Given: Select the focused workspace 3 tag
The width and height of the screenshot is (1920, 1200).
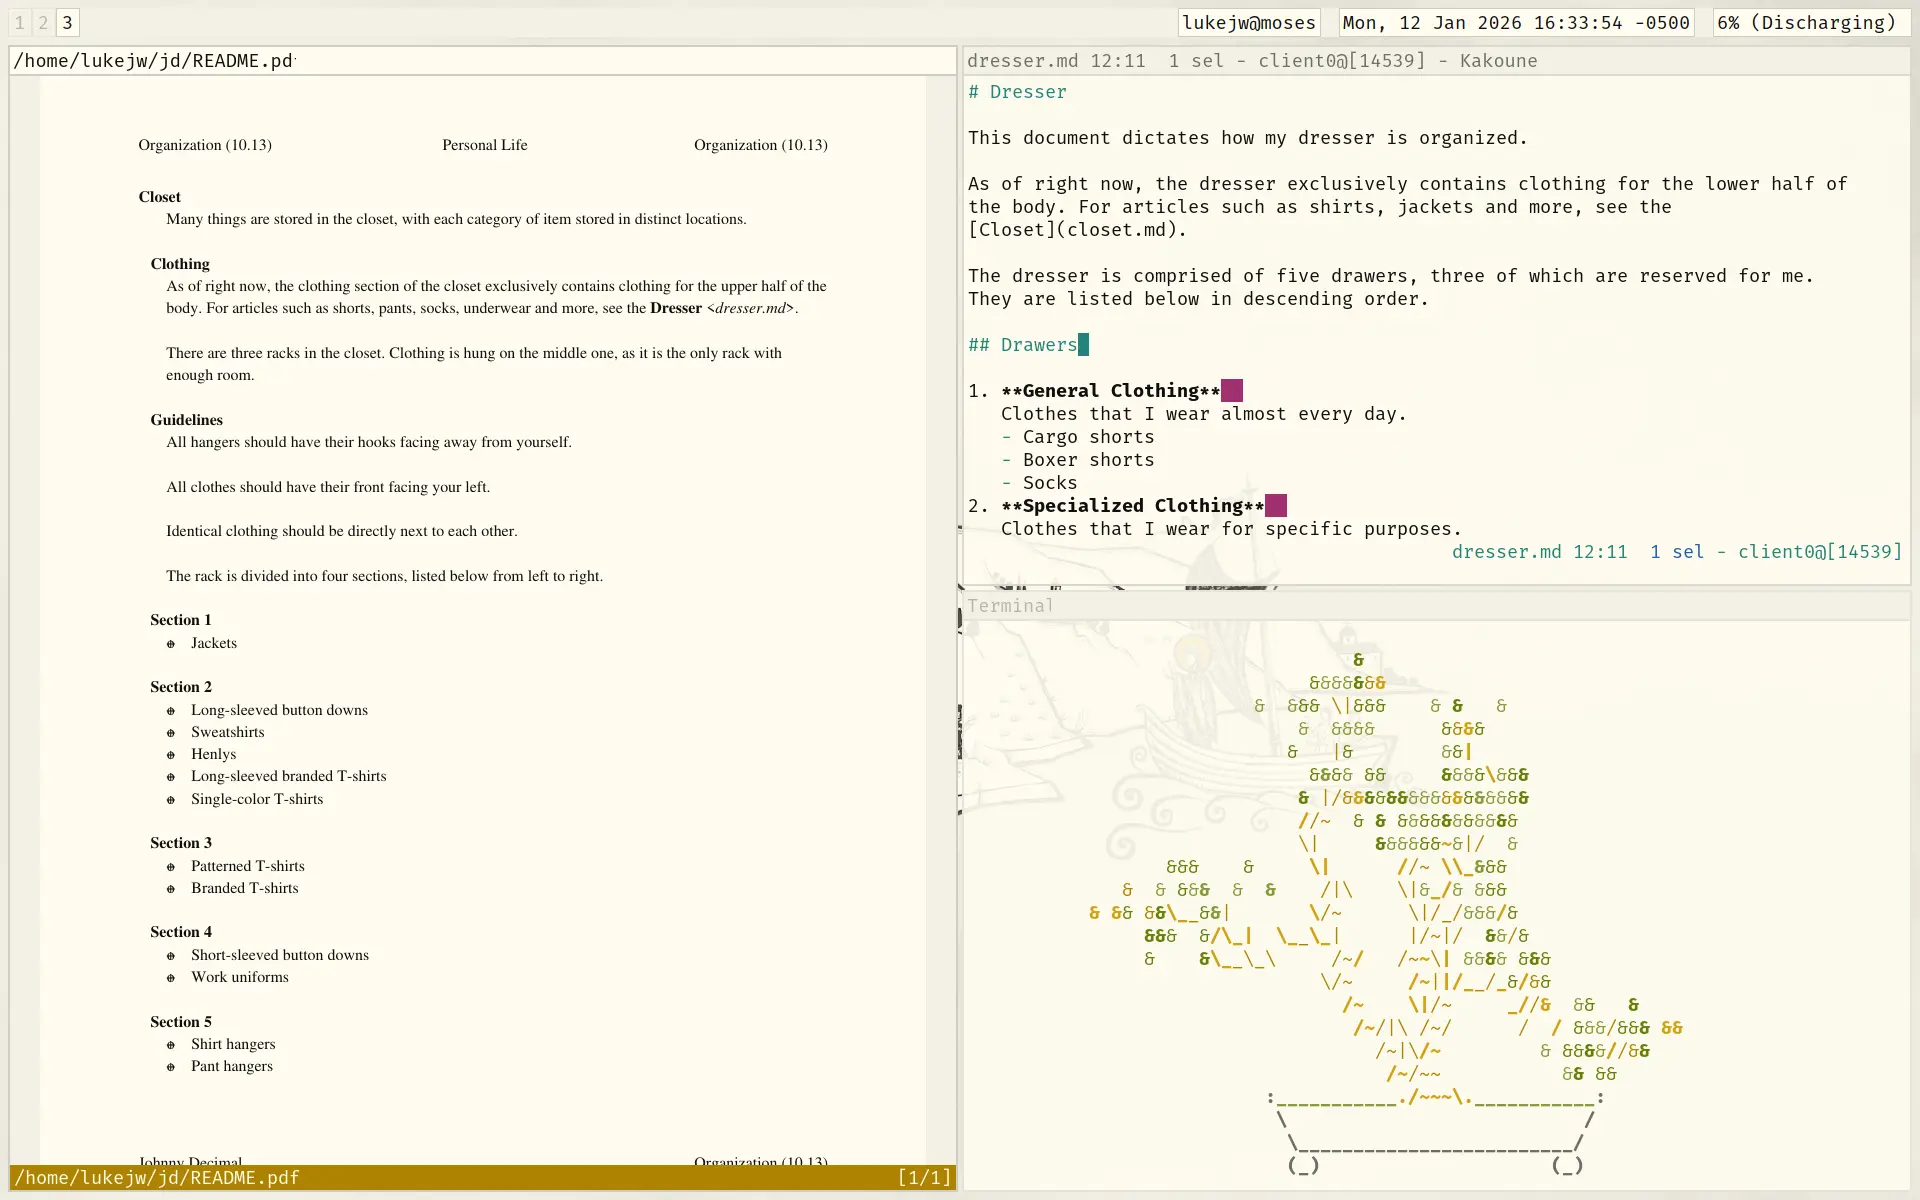Looking at the screenshot, I should tap(67, 22).
